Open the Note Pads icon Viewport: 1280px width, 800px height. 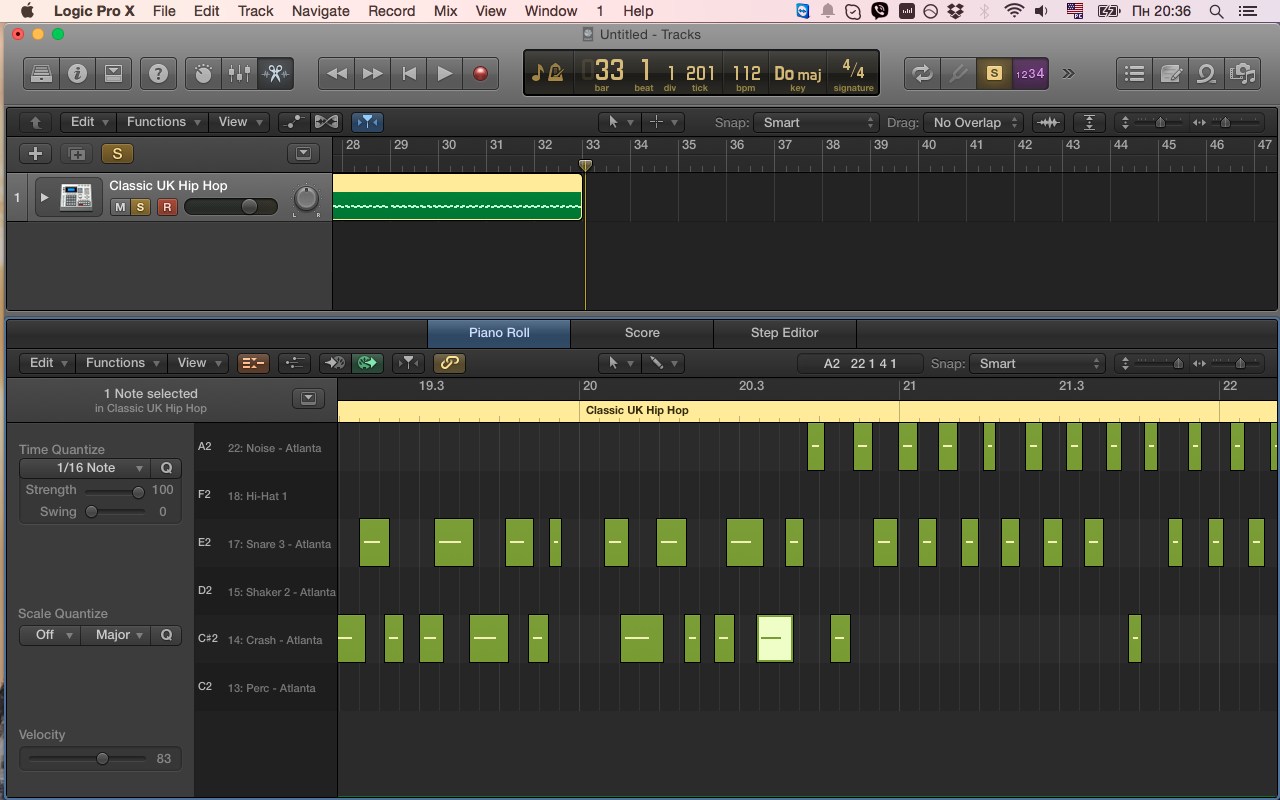point(1172,73)
